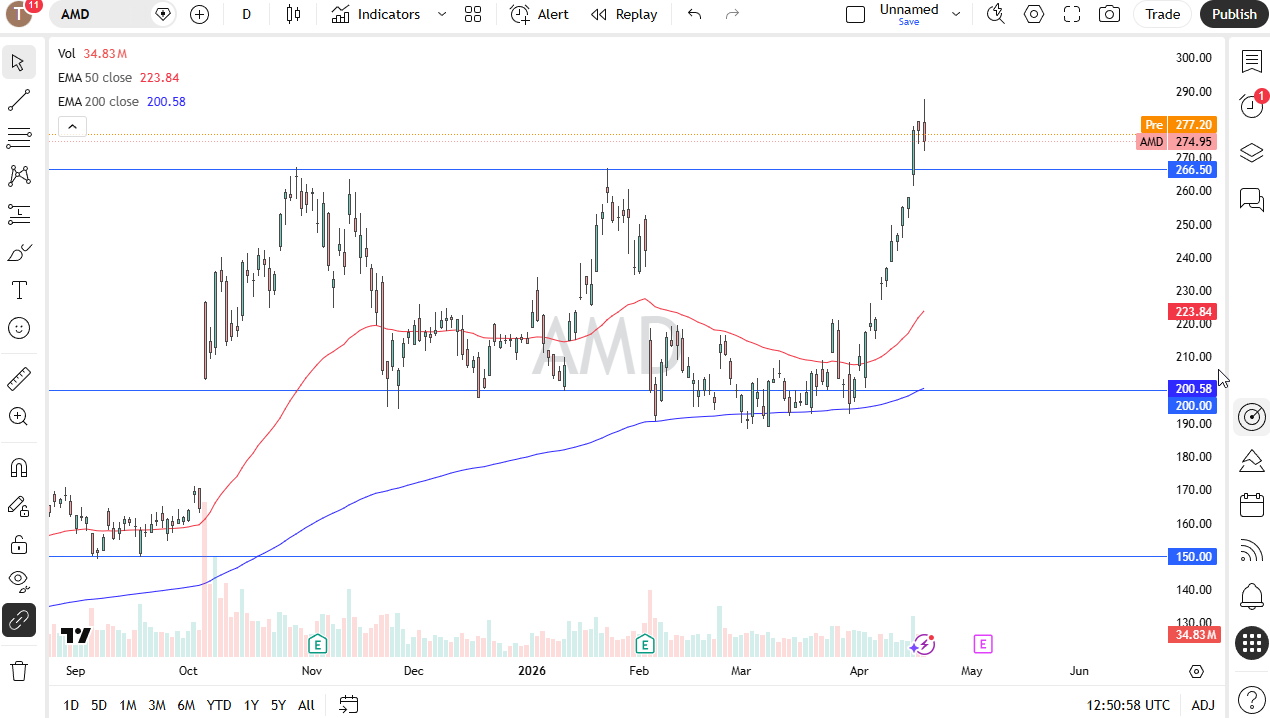The image size is (1270, 718).
Task: Change the D time interval
Action: [x=247, y=14]
